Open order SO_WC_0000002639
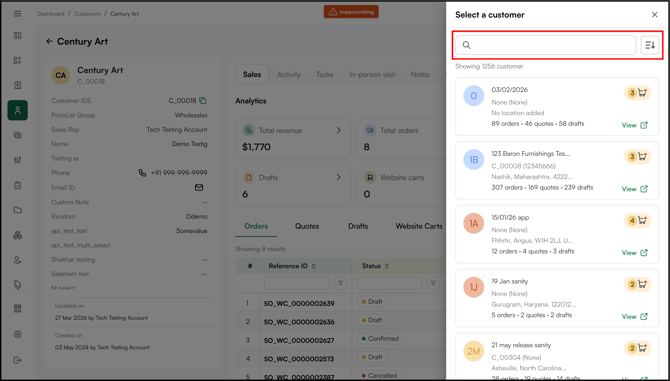The image size is (670, 381). 299,303
